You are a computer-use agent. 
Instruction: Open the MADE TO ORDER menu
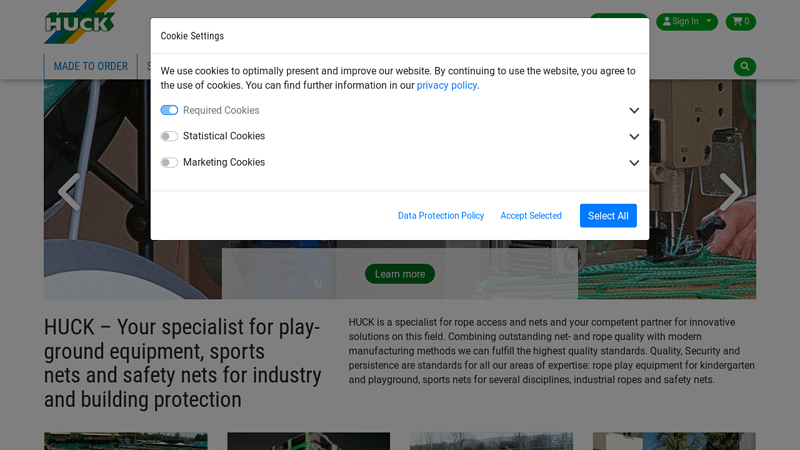tap(91, 66)
